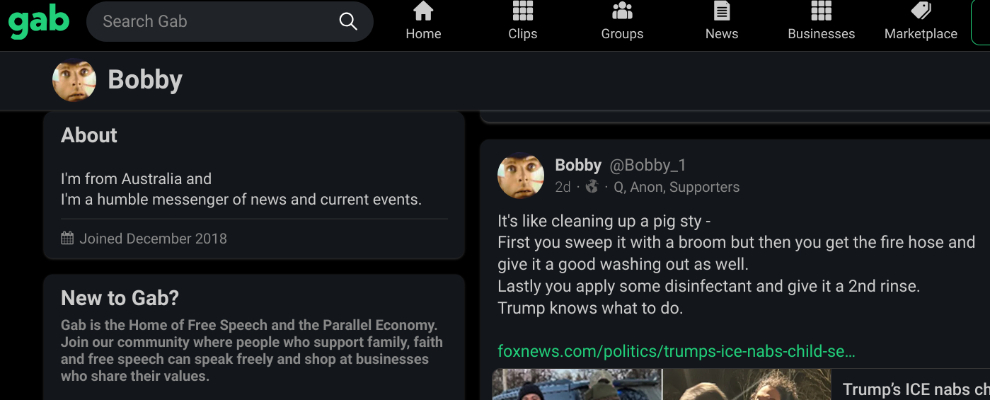Select the Businesses grid icon
The width and height of the screenshot is (990, 400).
pyautogui.click(x=821, y=11)
